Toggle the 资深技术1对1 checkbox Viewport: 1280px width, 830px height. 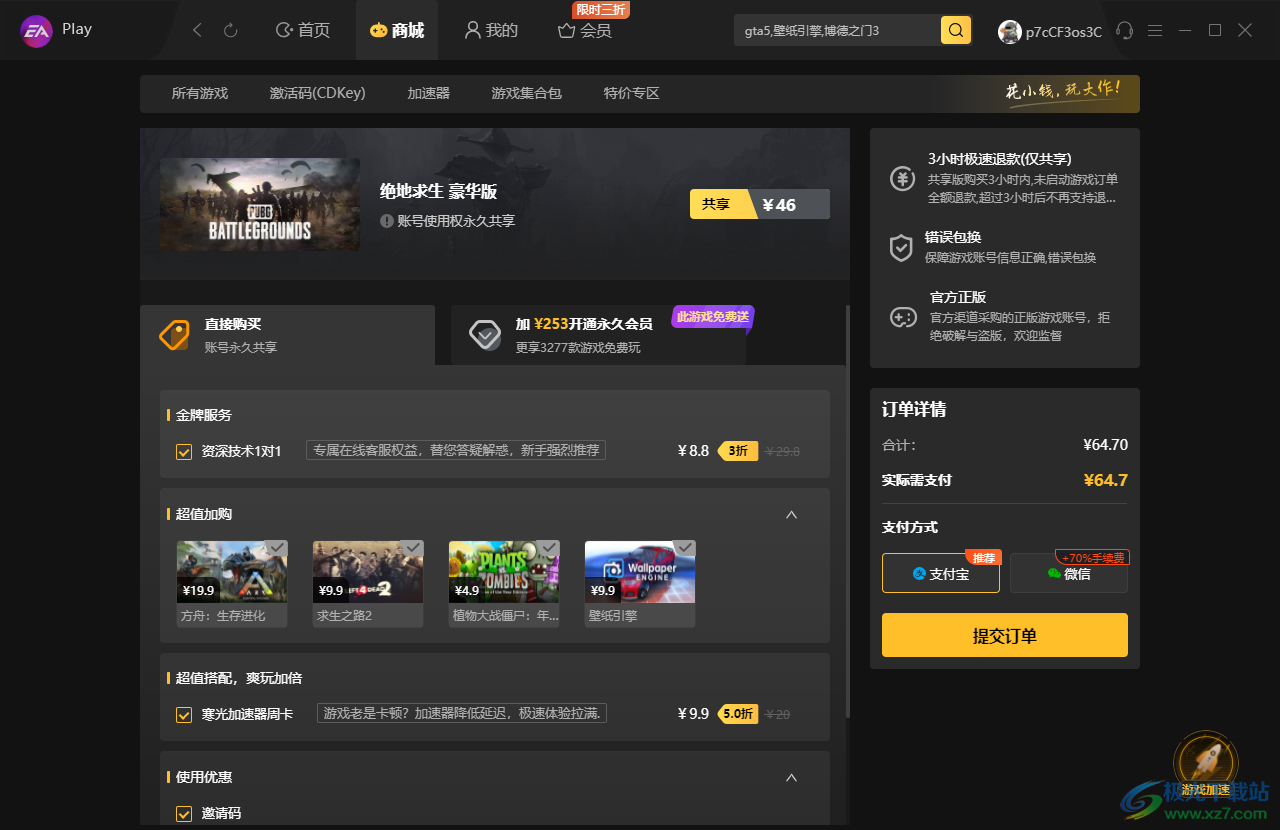184,452
